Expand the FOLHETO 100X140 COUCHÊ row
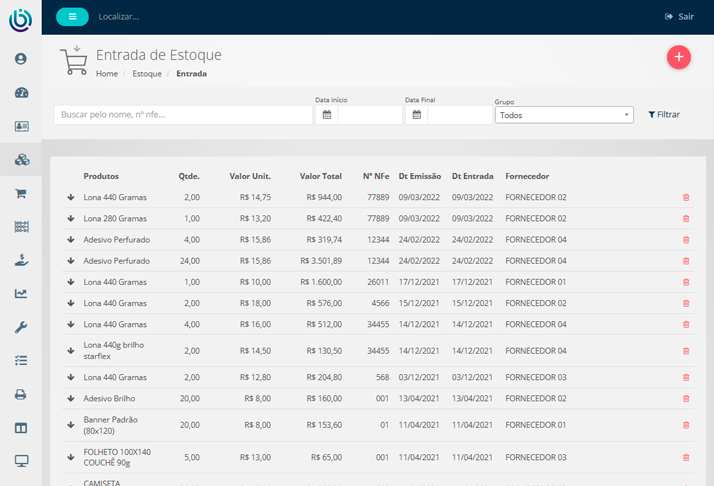714x486 pixels. click(71, 457)
